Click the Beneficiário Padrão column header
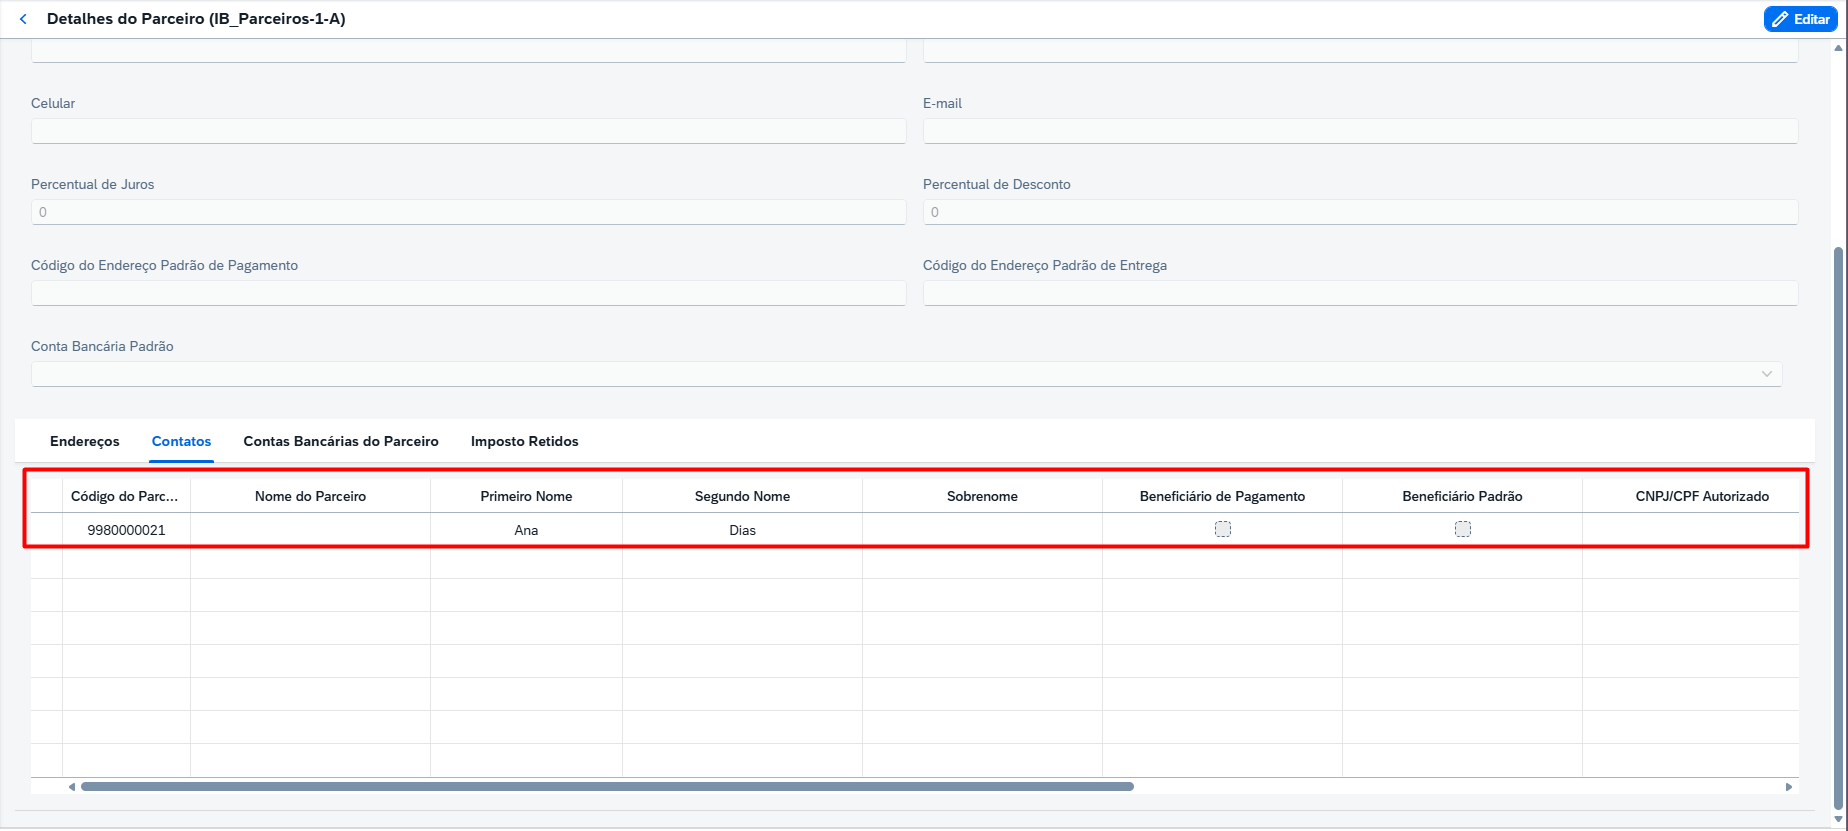This screenshot has width=1848, height=831. 1462,496
